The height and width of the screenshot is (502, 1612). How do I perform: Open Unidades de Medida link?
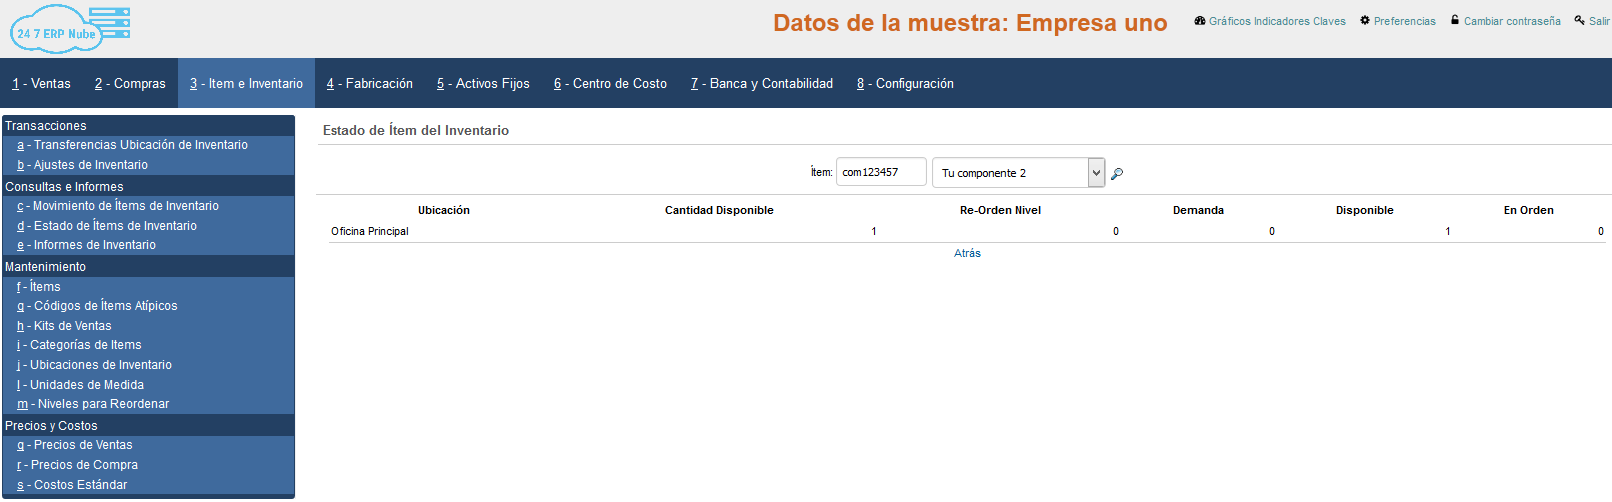click(x=86, y=385)
